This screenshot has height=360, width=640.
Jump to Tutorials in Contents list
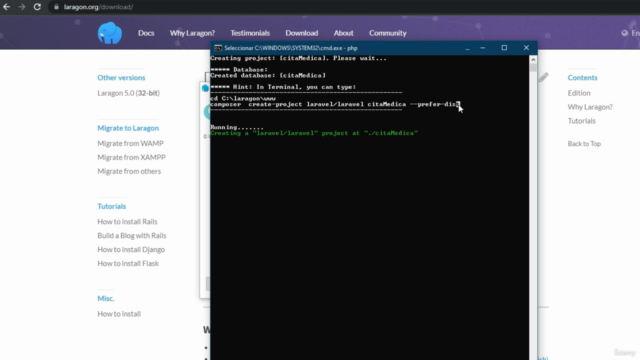tap(581, 121)
